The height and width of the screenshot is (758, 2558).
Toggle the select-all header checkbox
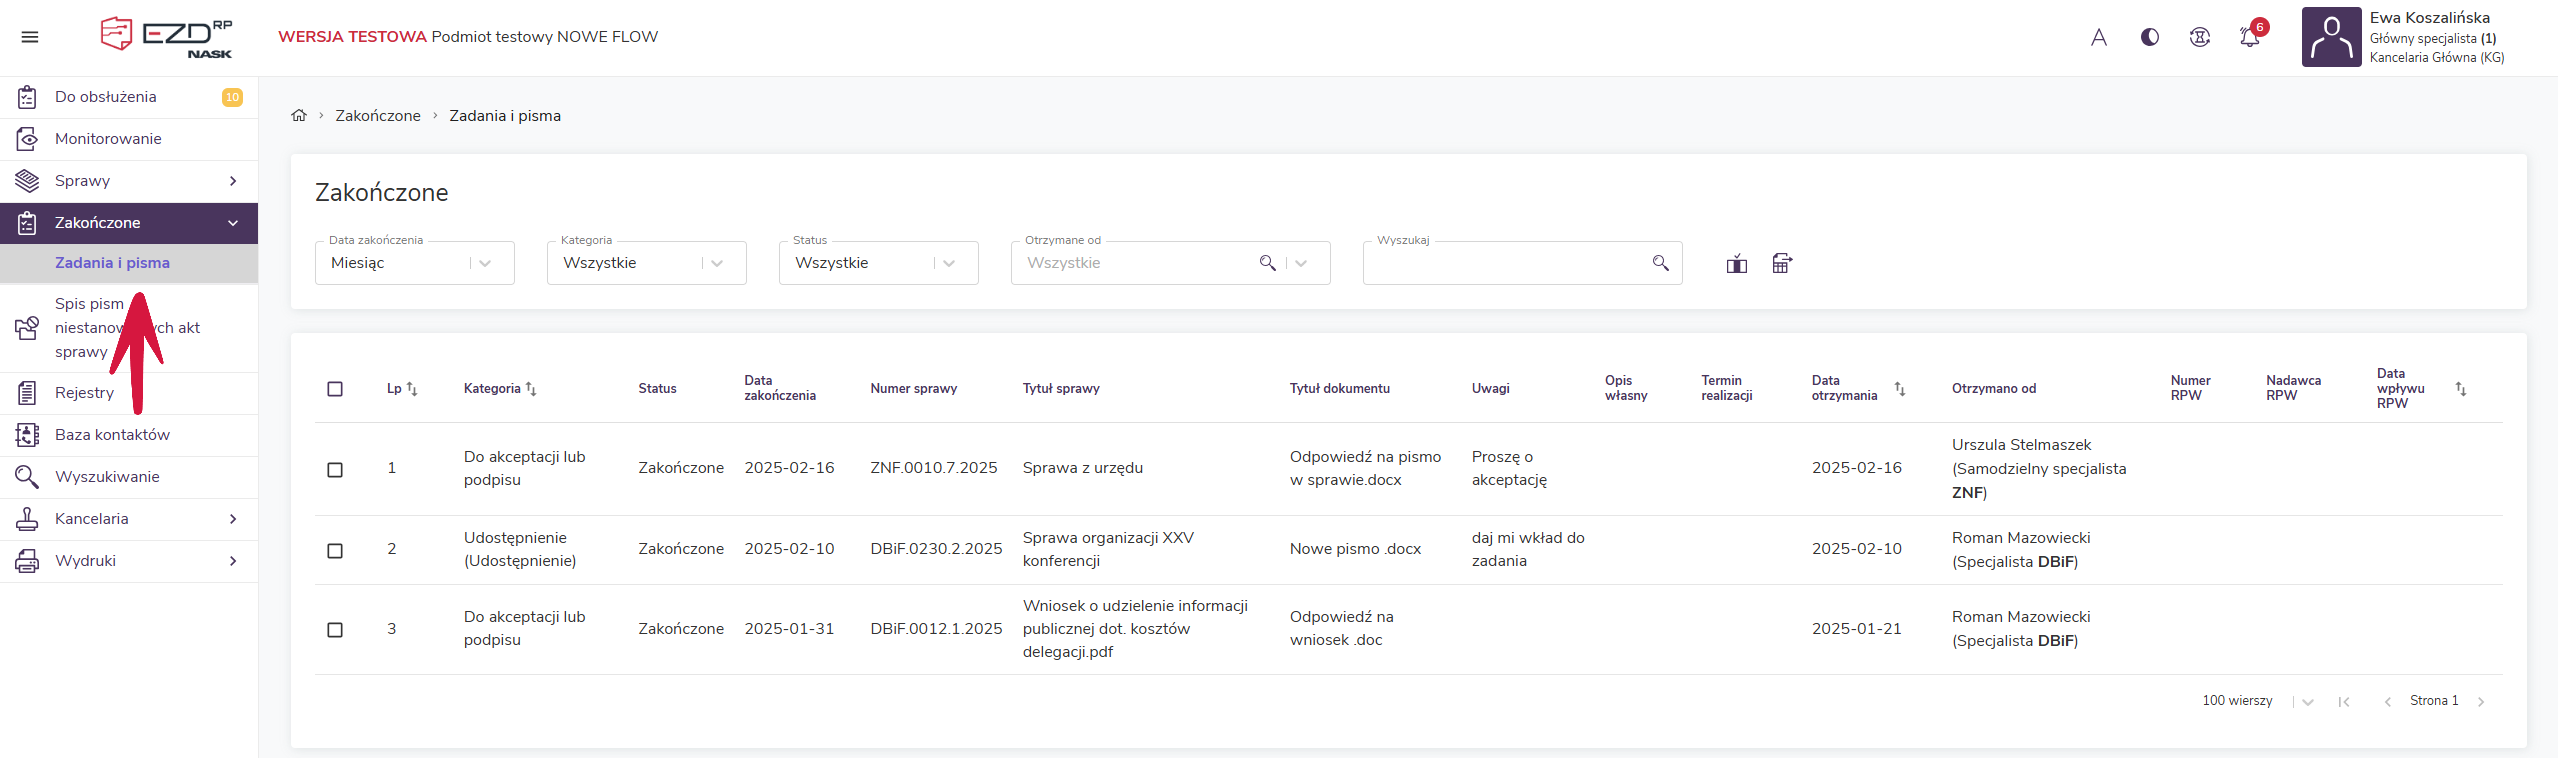[x=335, y=389]
